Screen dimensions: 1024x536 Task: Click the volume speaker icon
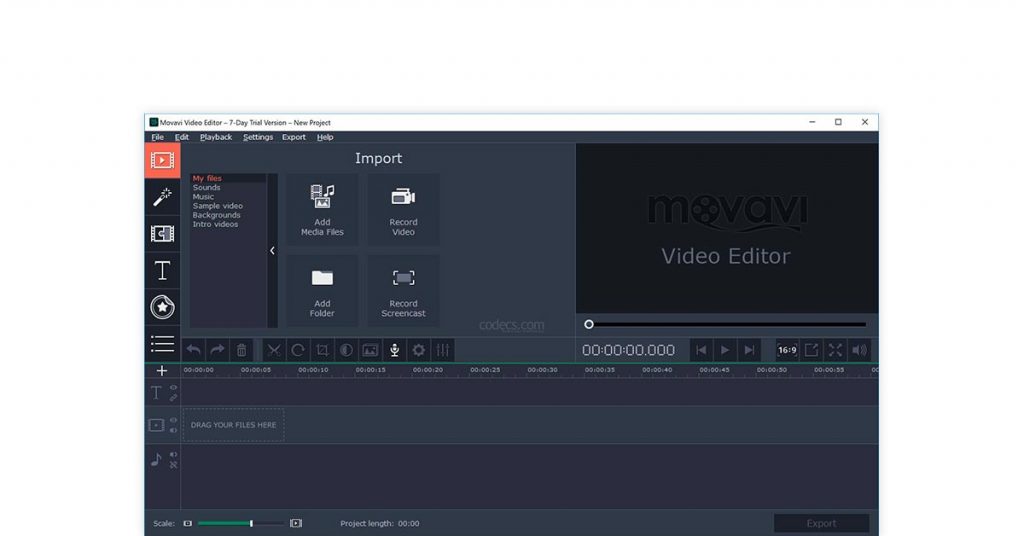(x=859, y=350)
